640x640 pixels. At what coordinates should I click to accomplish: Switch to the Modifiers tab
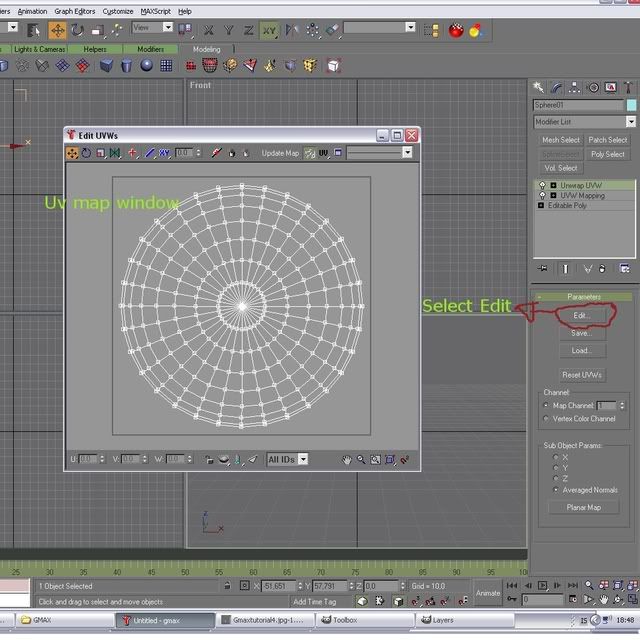coord(151,49)
